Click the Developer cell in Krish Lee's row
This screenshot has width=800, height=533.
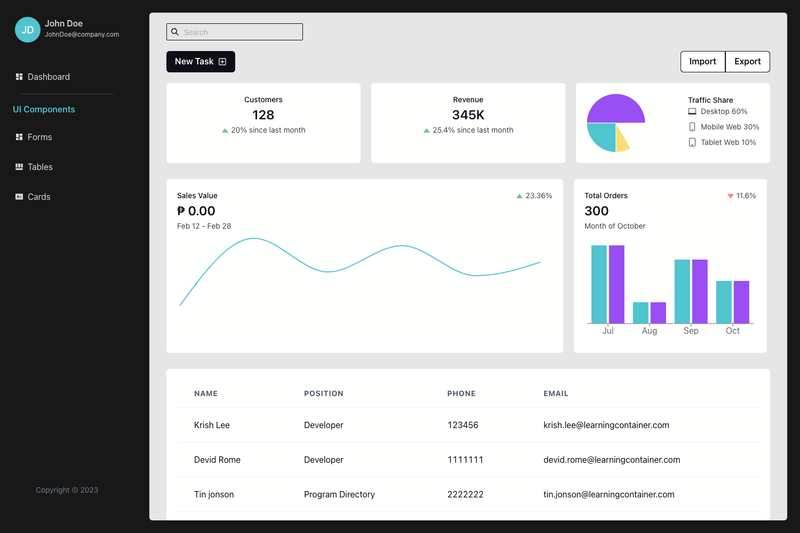click(323, 425)
